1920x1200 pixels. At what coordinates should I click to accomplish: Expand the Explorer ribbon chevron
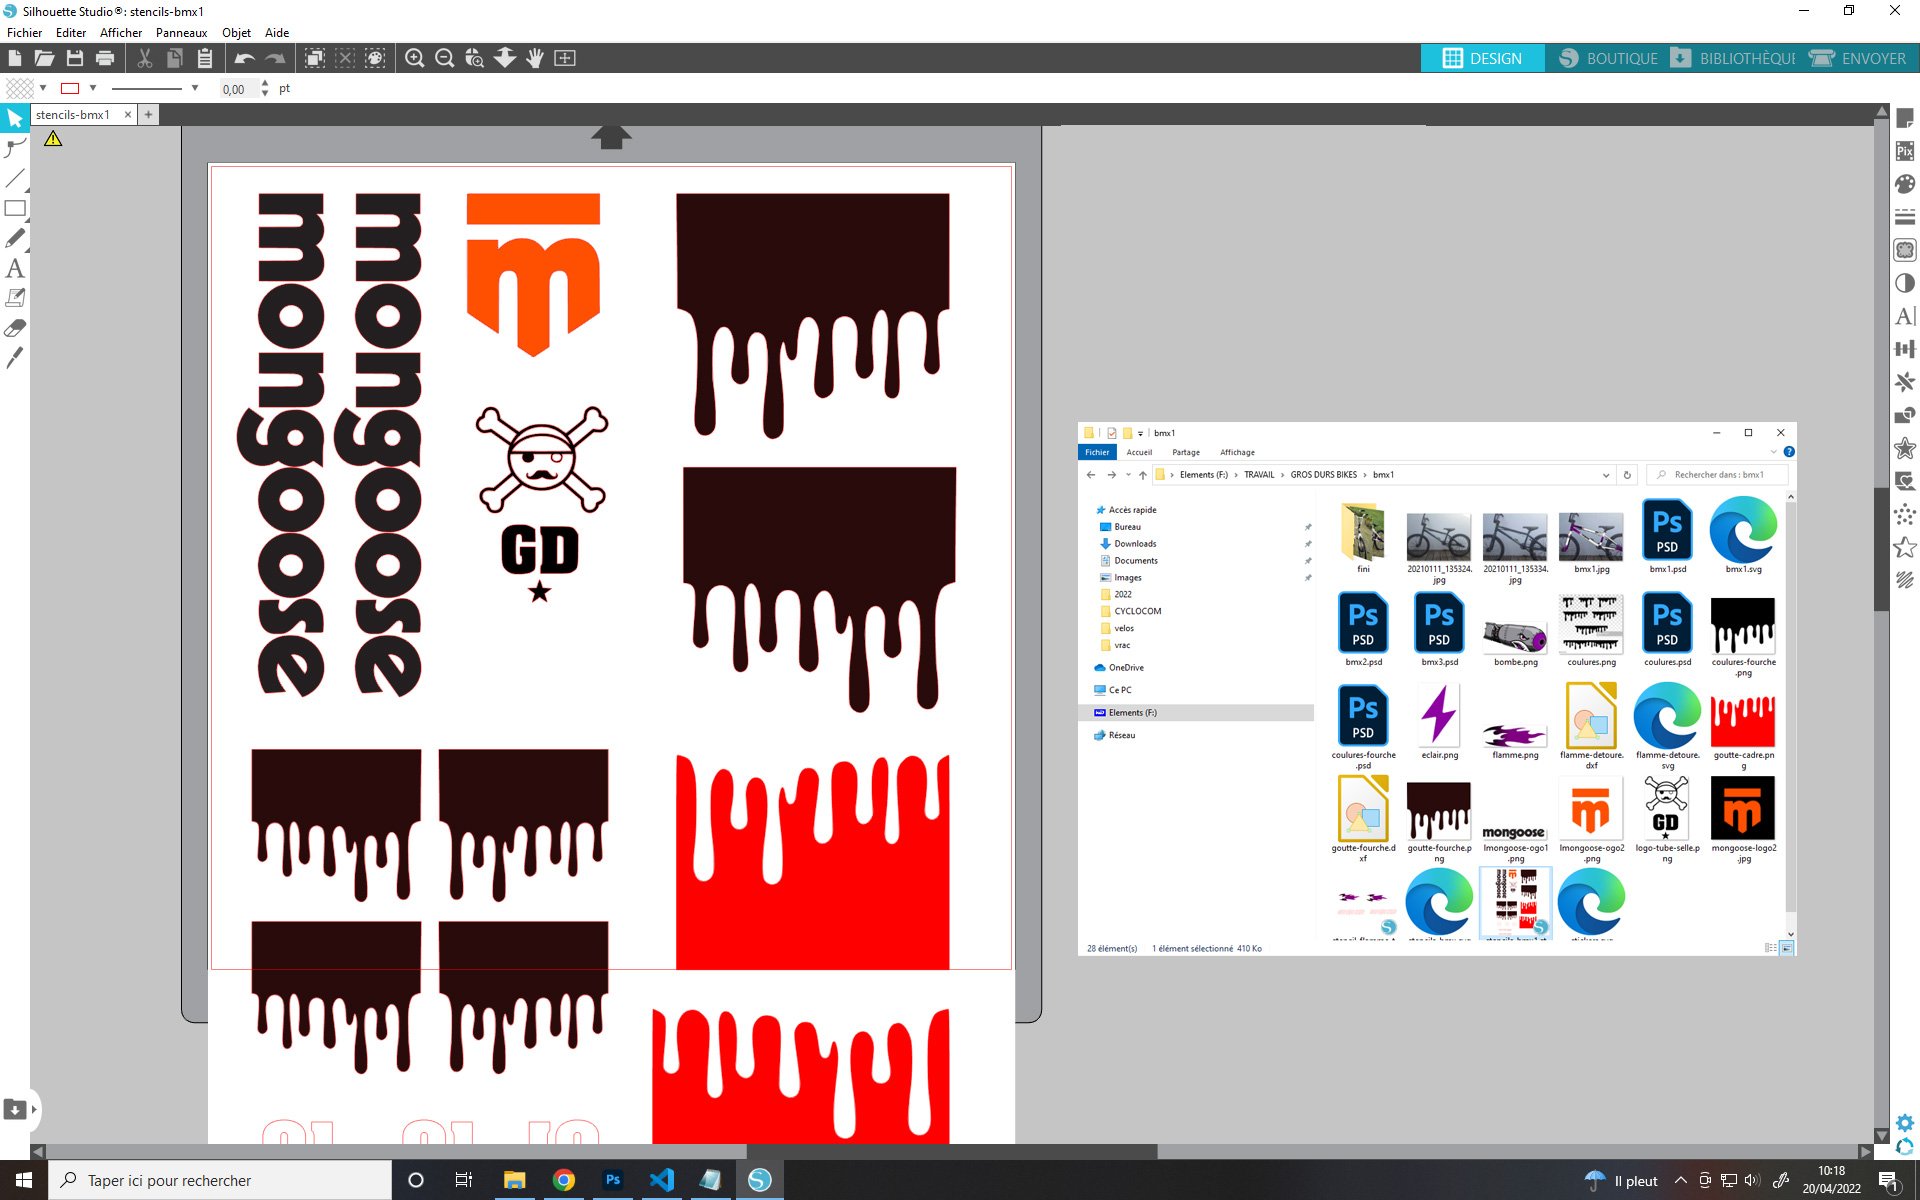coord(1774,452)
